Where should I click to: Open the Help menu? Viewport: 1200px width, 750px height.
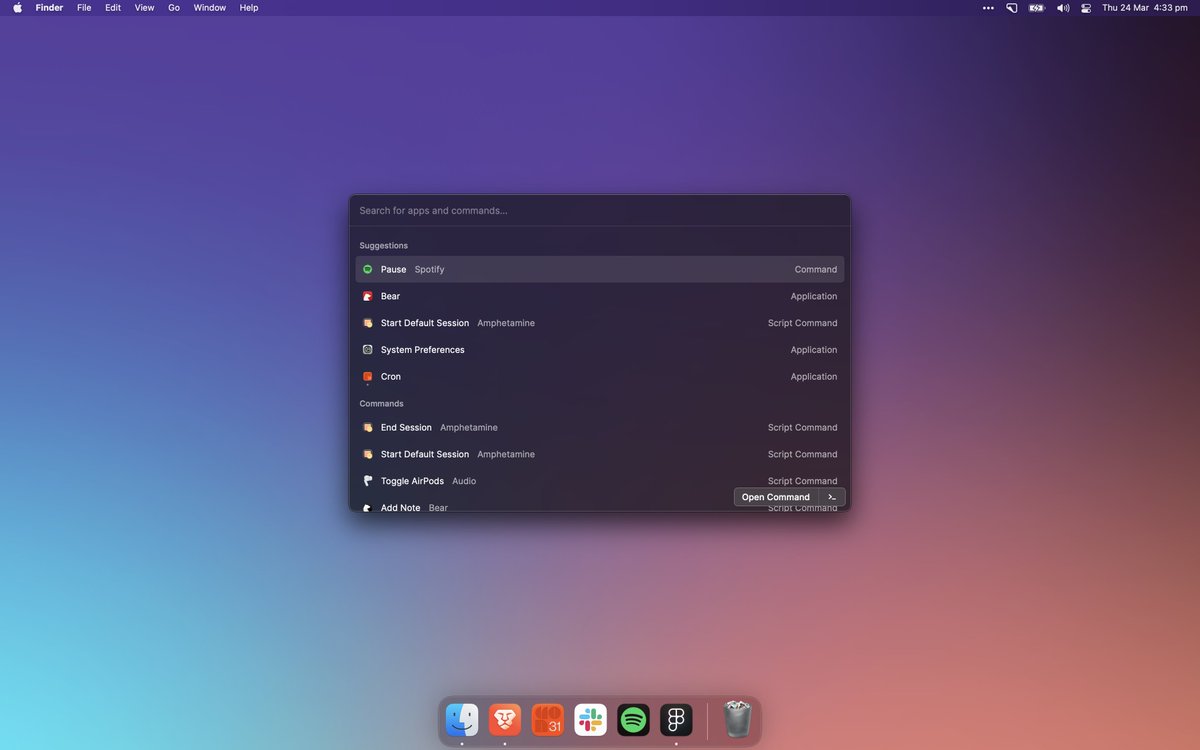click(x=249, y=8)
